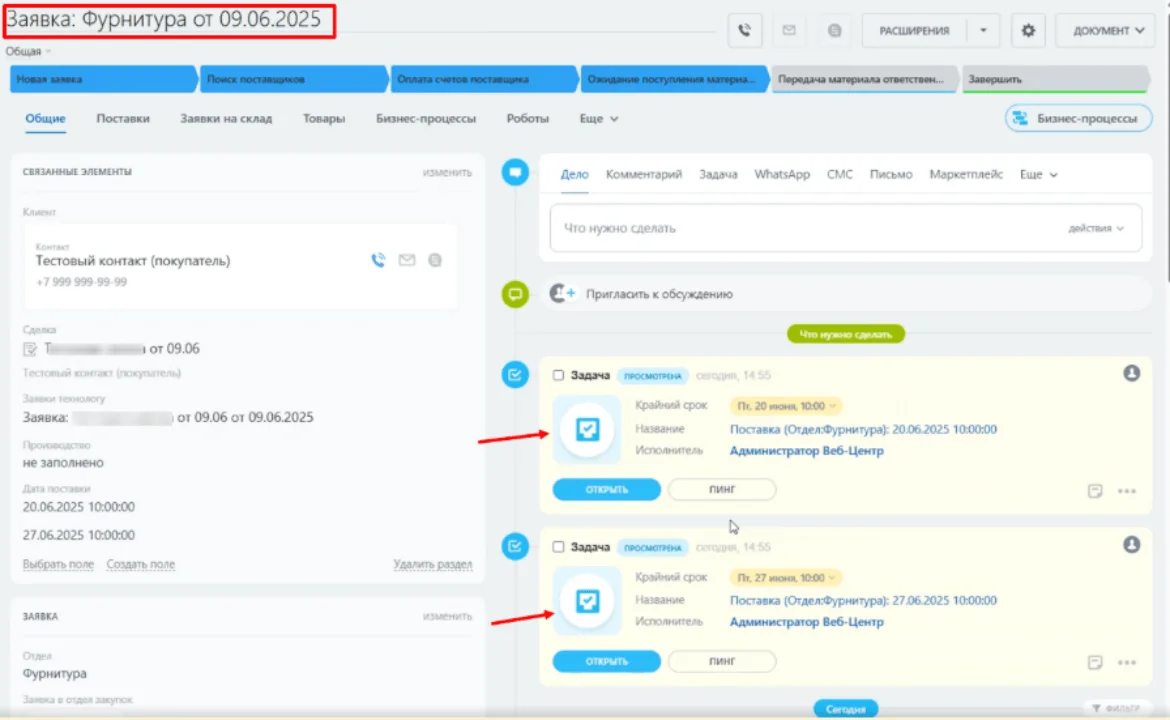This screenshot has width=1170, height=720.
Task: Expand the Расширения dropdown arrow
Action: point(983,31)
